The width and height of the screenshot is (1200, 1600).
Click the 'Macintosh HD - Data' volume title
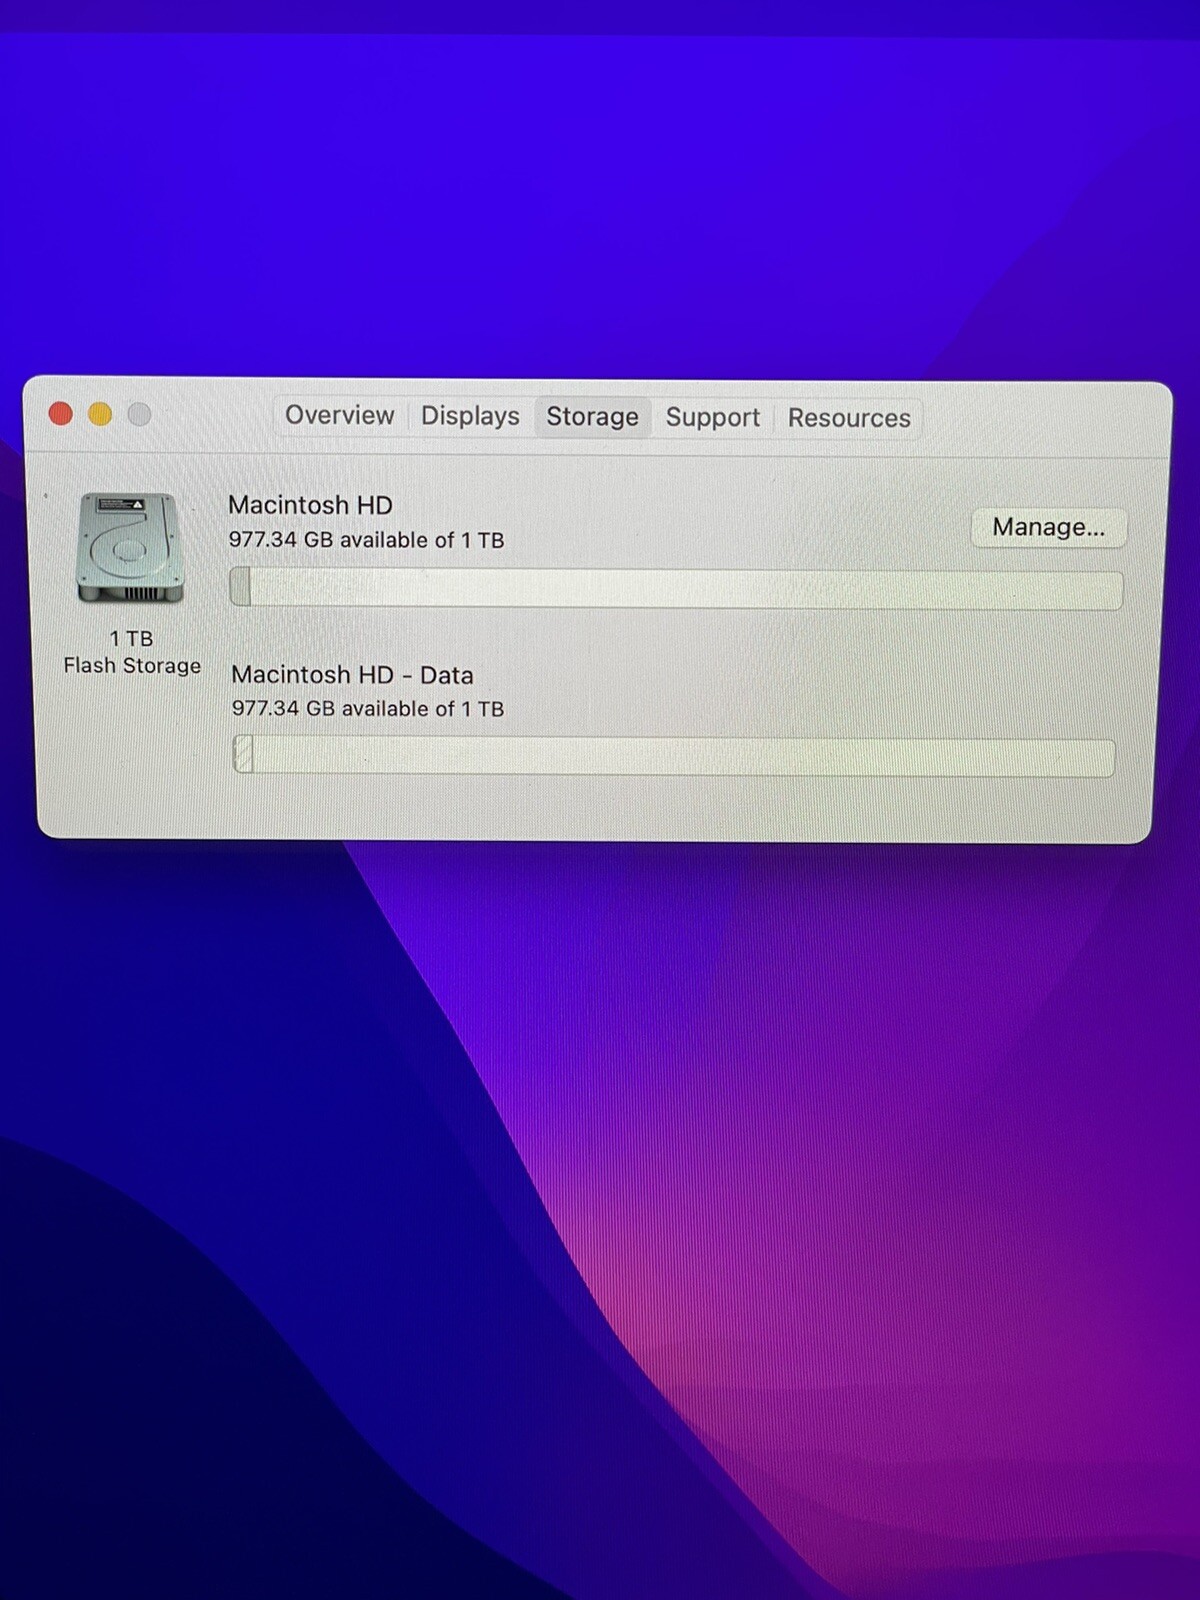pyautogui.click(x=352, y=675)
